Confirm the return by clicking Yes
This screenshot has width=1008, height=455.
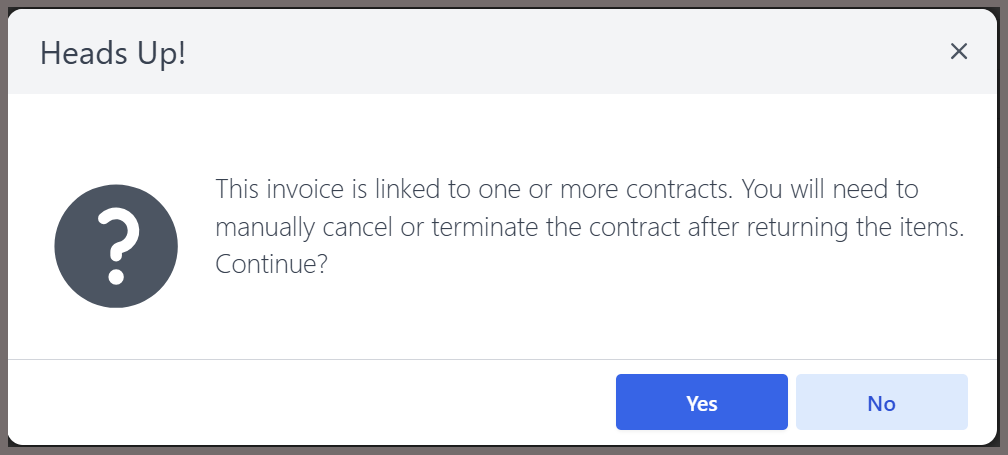[701, 402]
